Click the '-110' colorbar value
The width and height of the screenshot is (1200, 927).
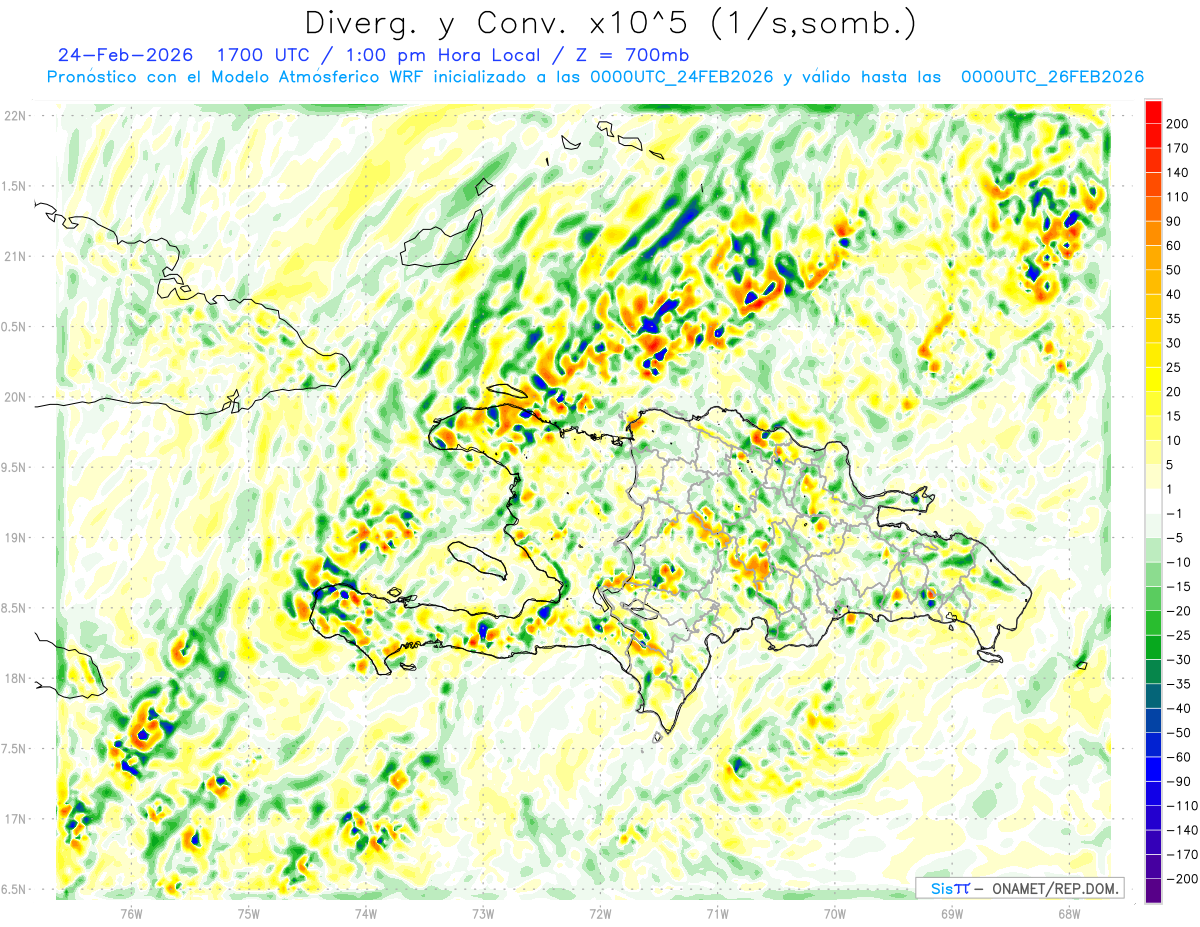[1184, 806]
